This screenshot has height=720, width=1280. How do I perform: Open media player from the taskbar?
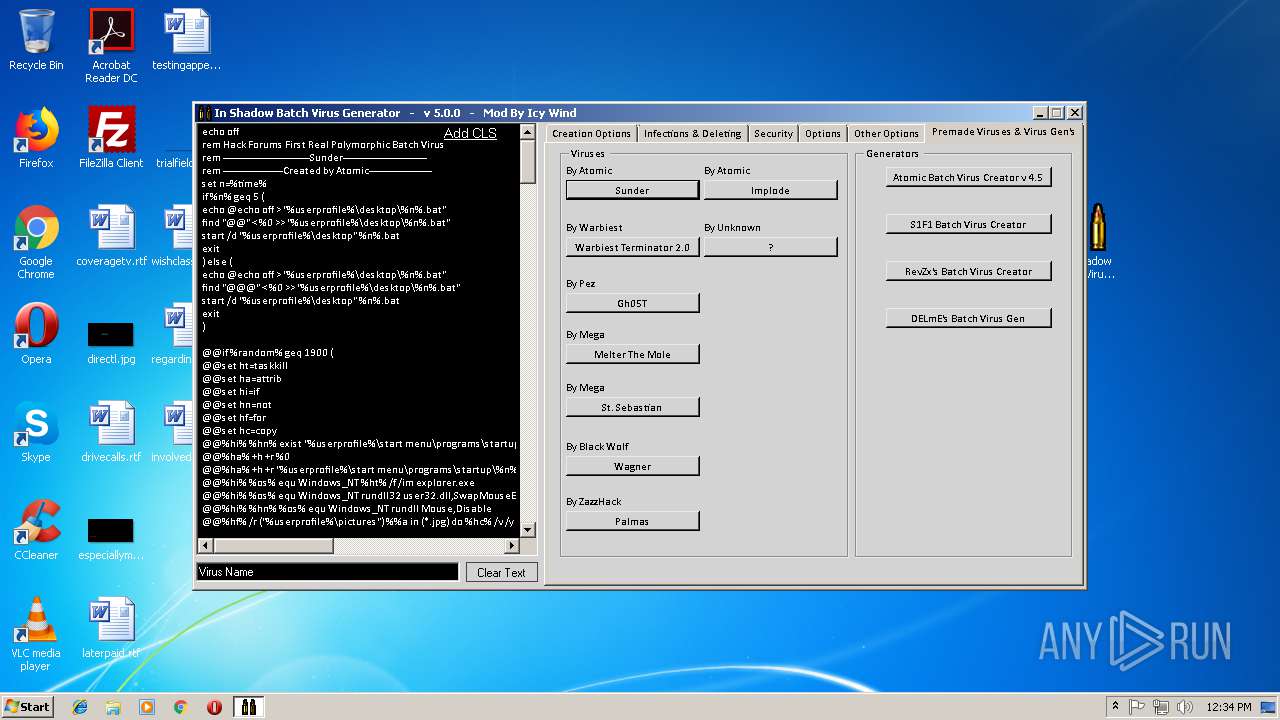[x=147, y=707]
